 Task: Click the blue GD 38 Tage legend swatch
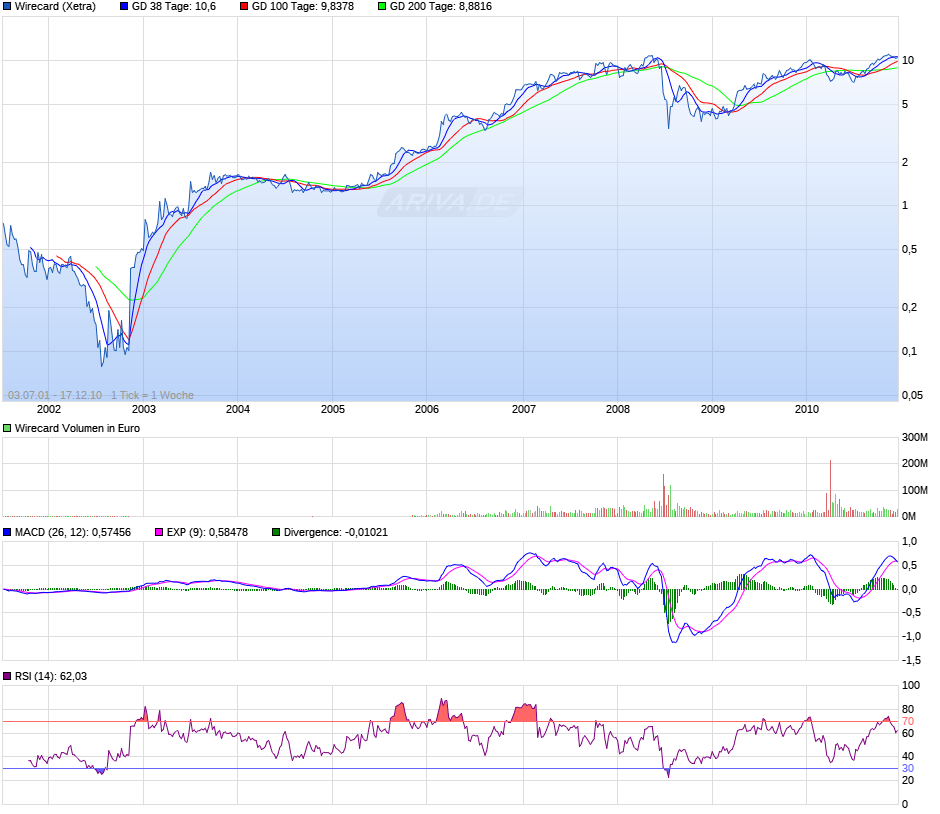[x=124, y=6]
